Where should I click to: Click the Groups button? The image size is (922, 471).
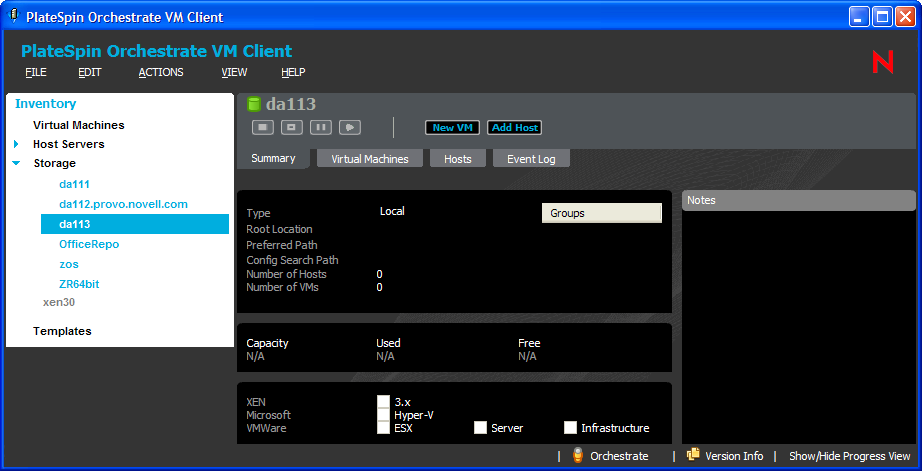point(602,213)
